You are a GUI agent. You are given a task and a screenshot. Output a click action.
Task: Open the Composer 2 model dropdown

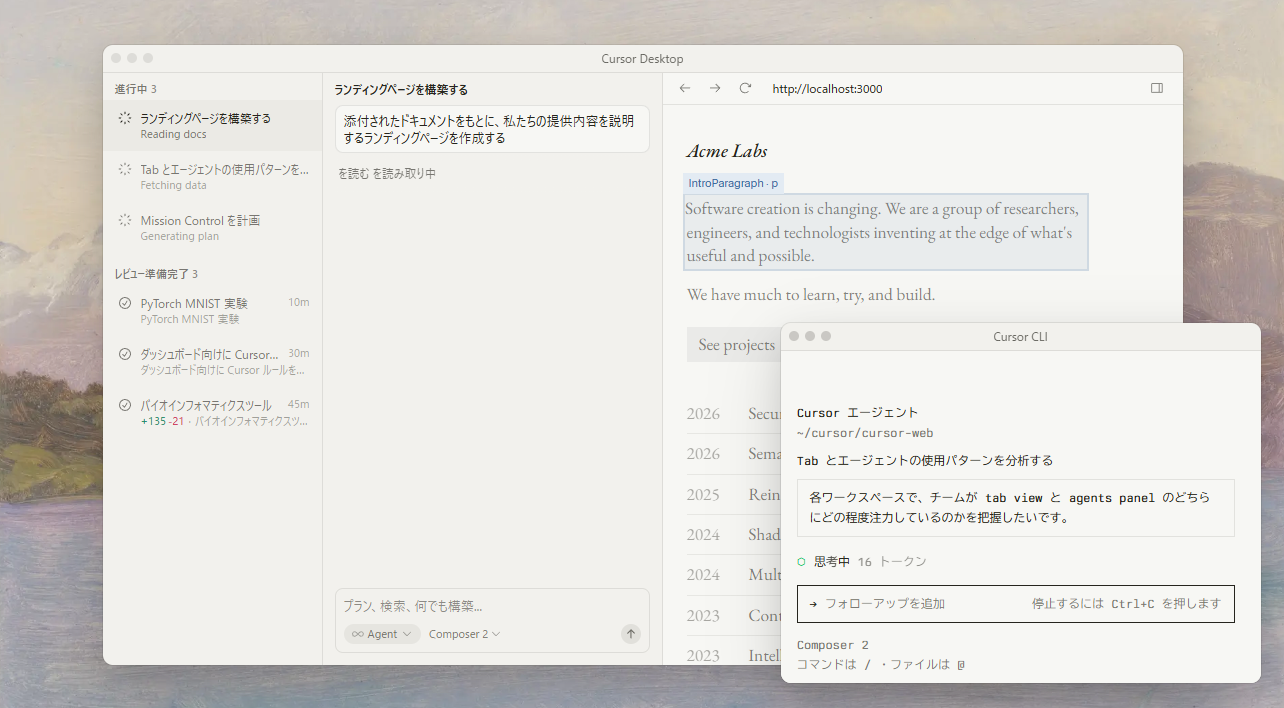point(464,634)
